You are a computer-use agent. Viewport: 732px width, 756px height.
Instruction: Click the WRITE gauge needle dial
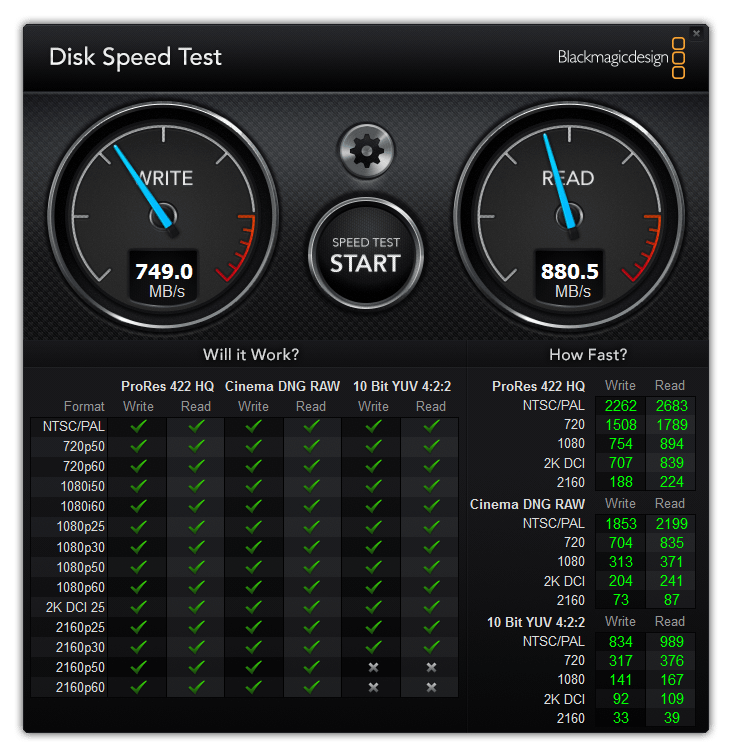(163, 216)
